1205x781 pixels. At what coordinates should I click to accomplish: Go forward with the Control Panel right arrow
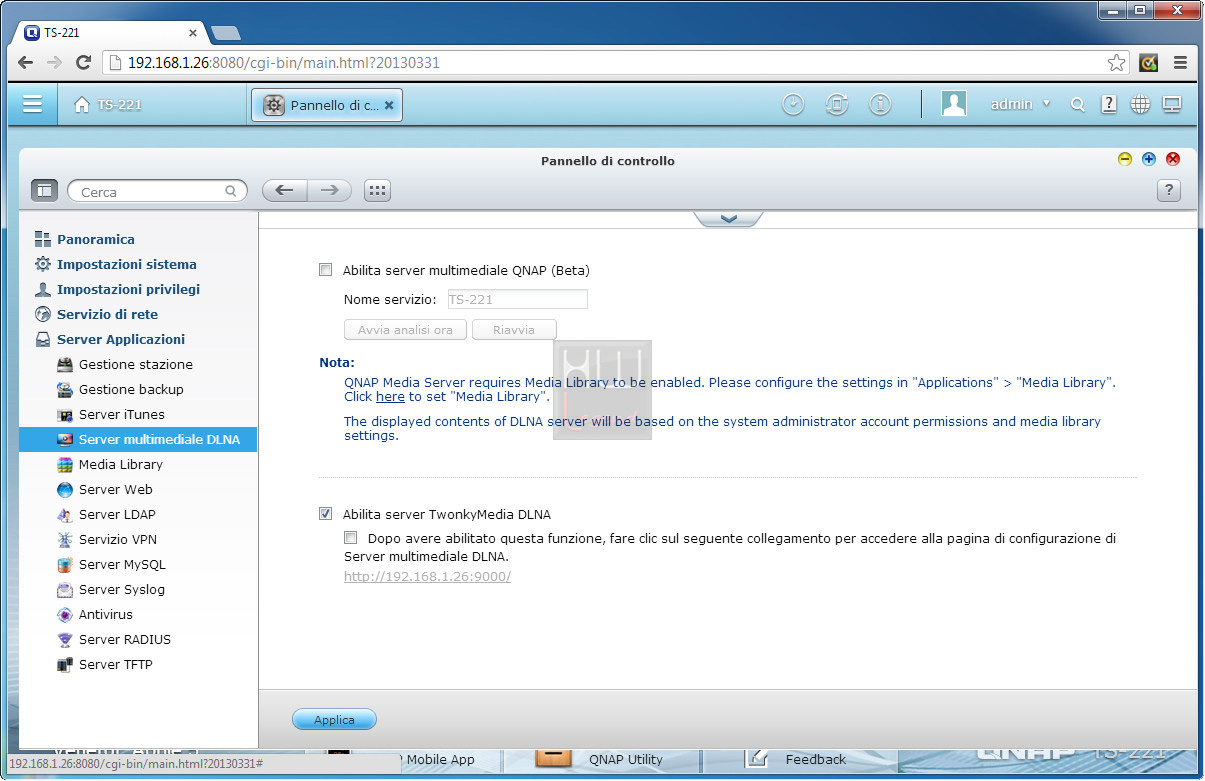(x=329, y=190)
